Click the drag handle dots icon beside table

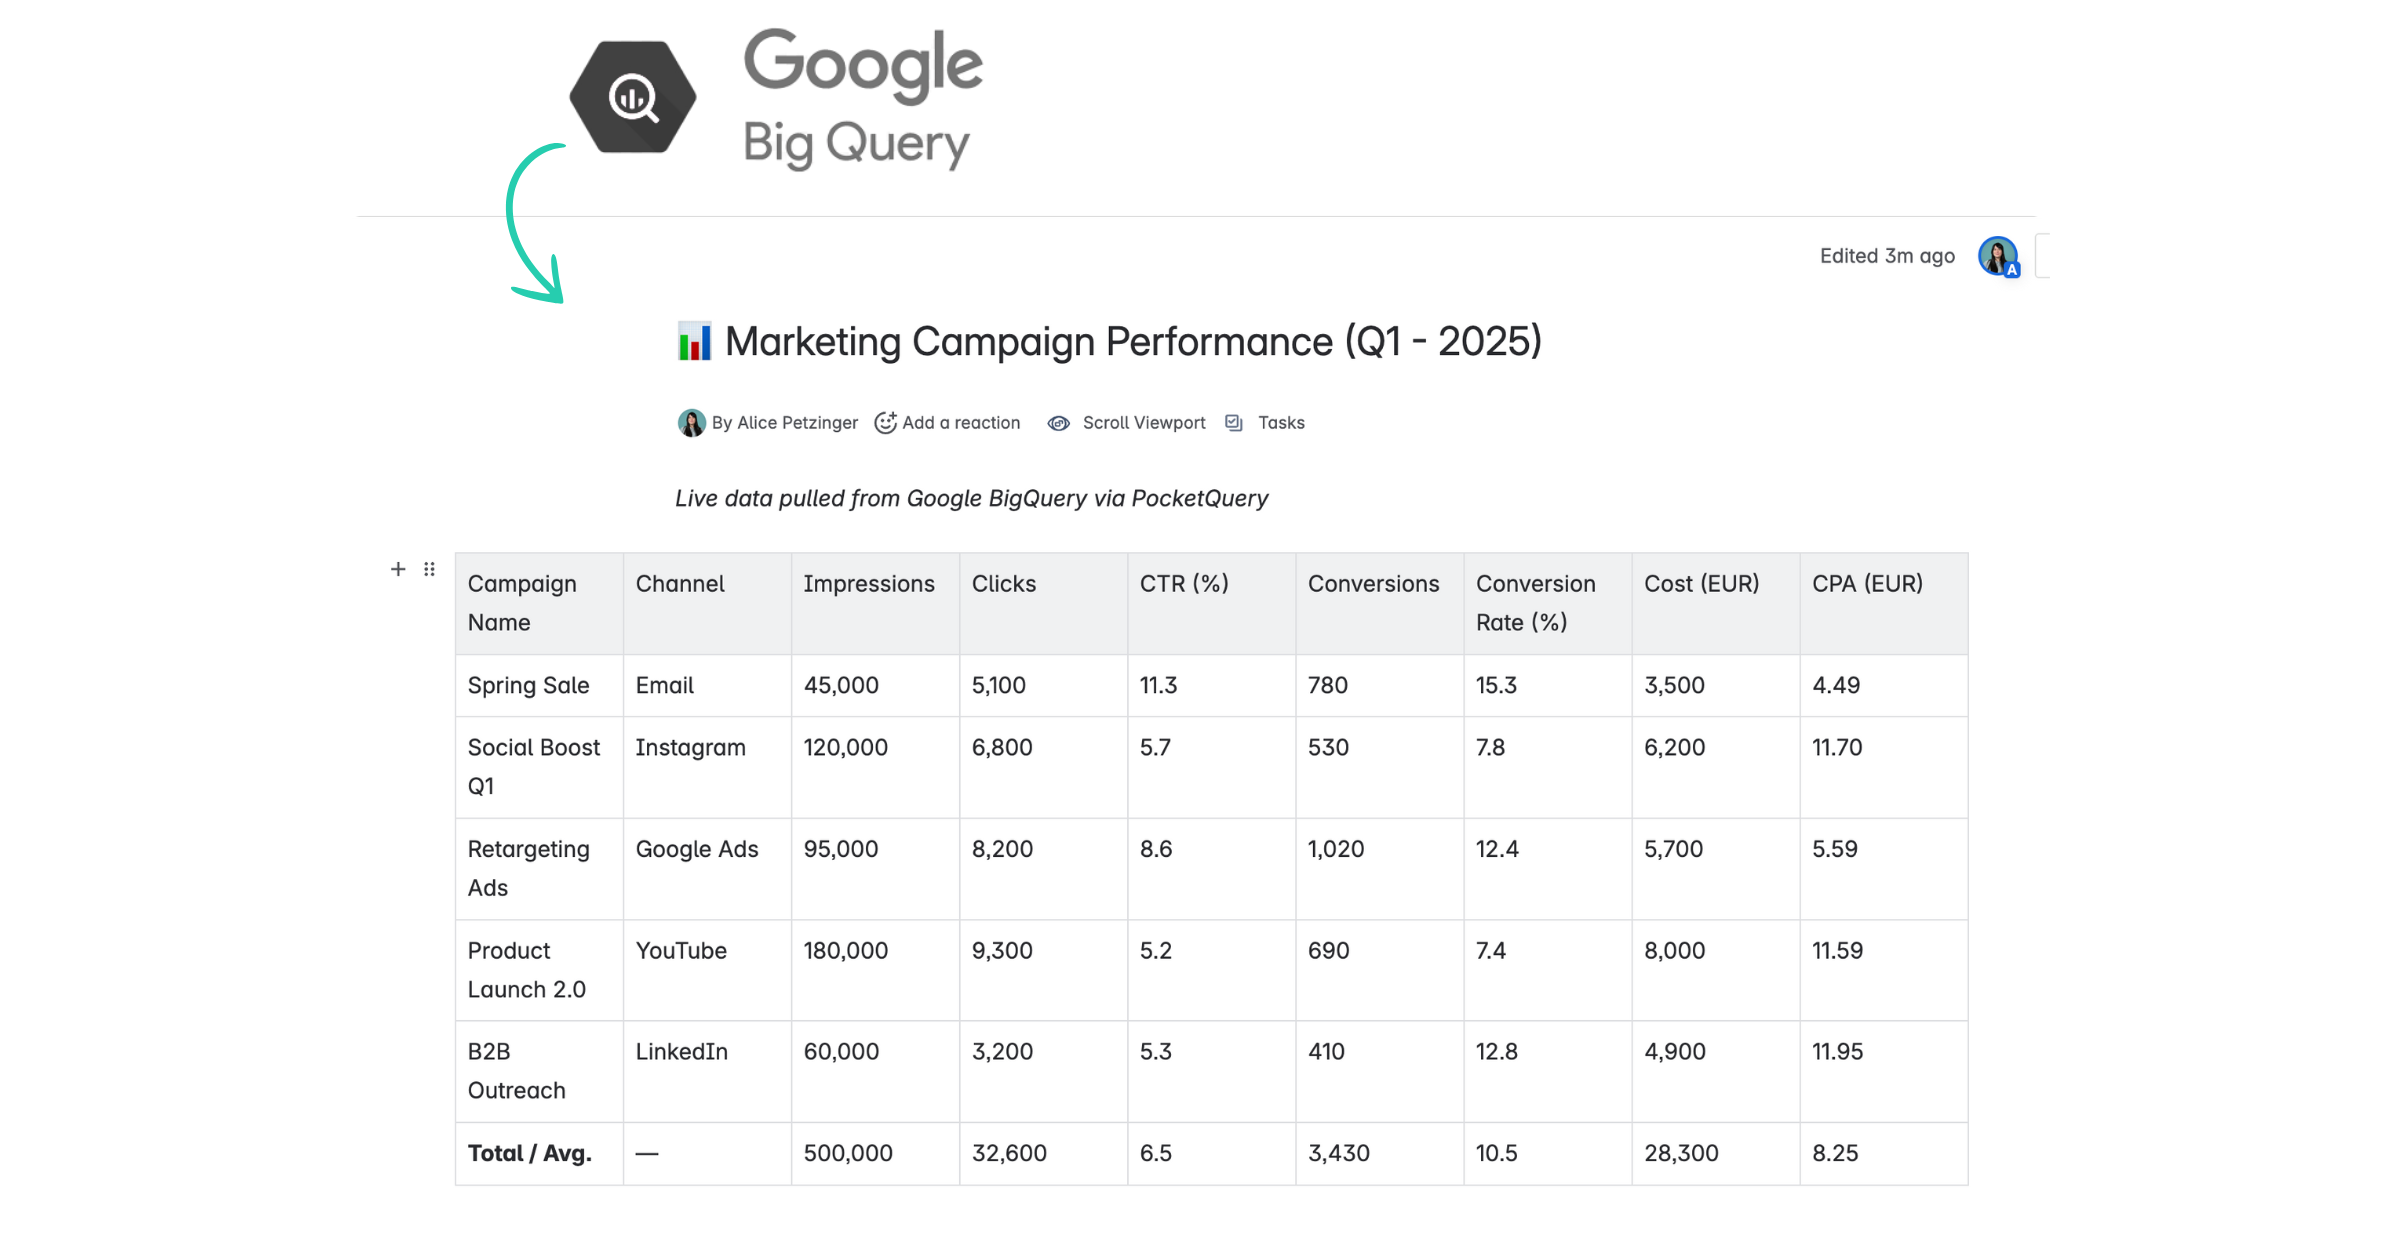click(429, 569)
